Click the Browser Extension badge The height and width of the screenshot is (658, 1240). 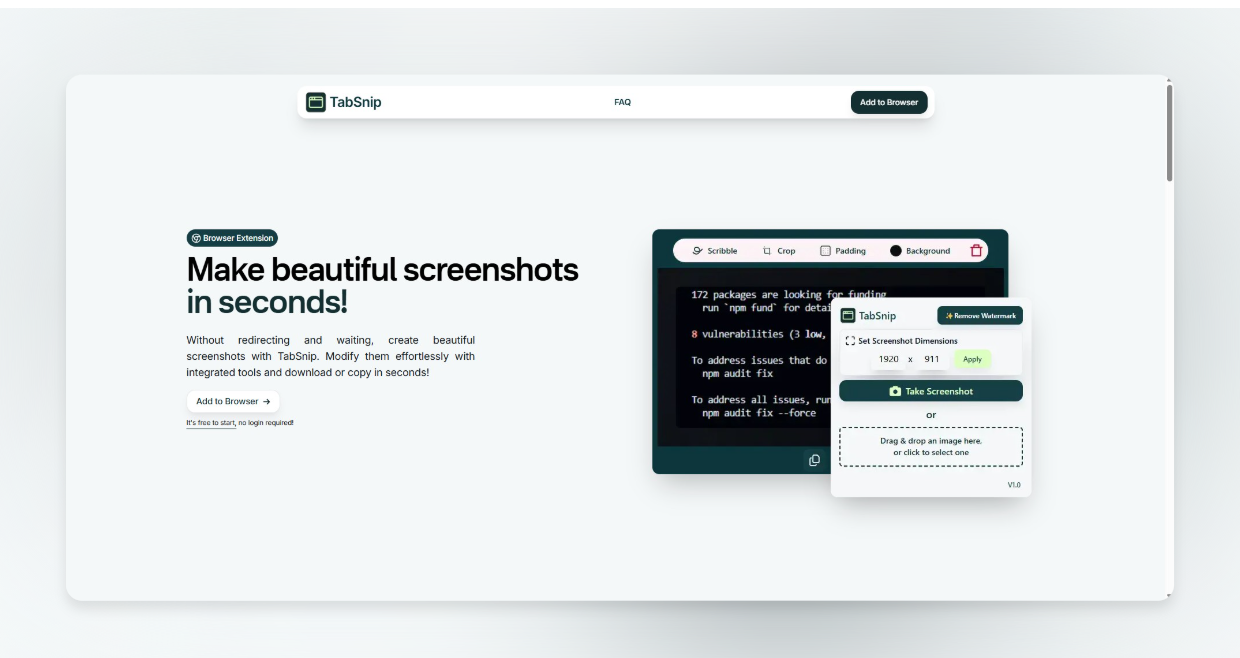[232, 238]
